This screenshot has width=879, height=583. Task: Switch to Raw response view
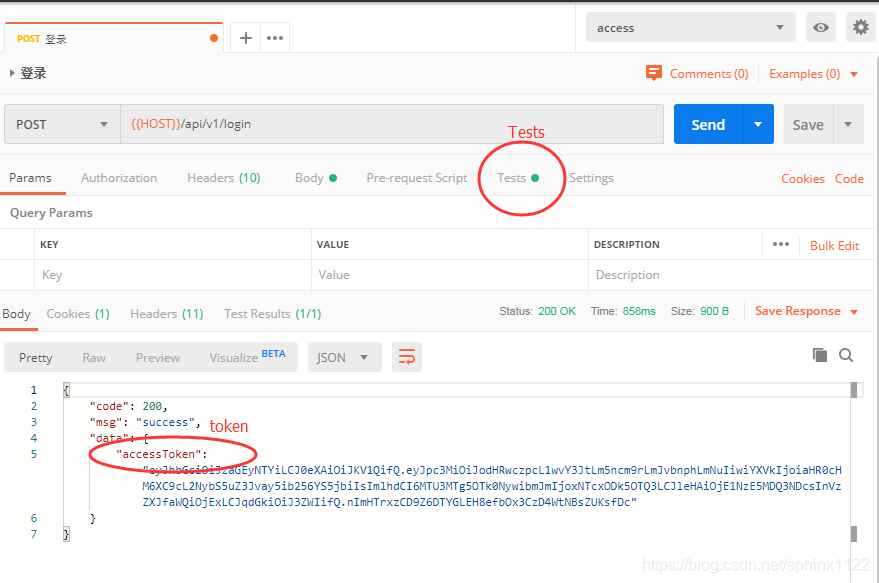tap(94, 358)
